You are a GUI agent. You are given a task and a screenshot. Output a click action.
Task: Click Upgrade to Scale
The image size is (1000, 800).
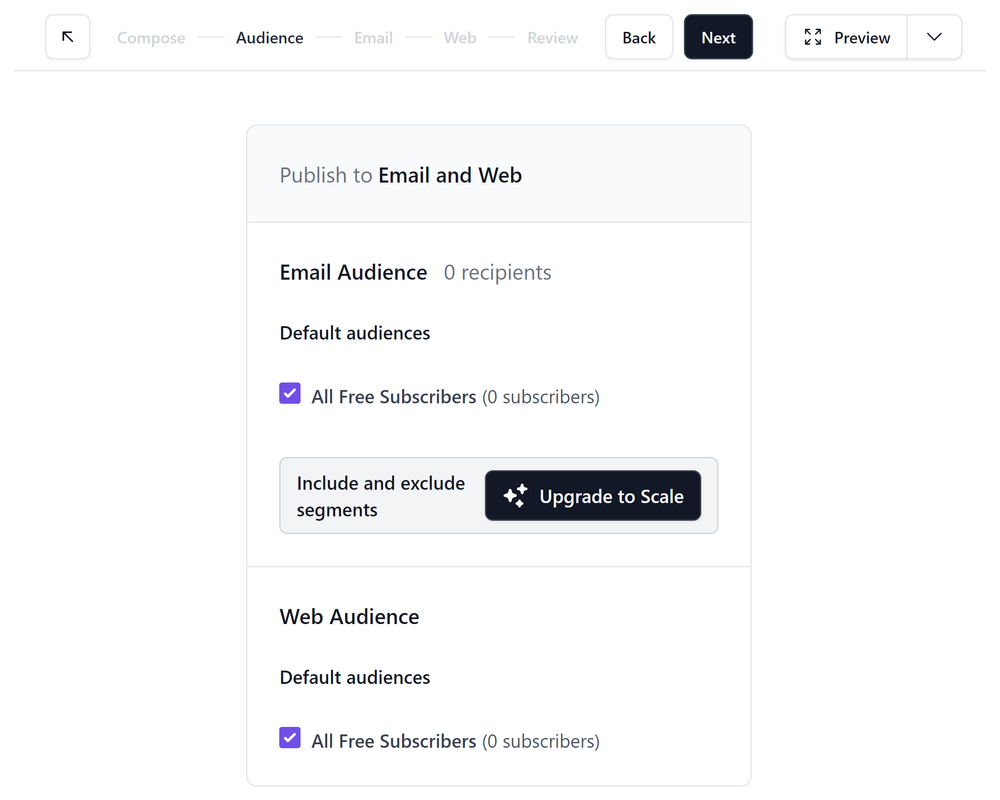click(x=592, y=495)
